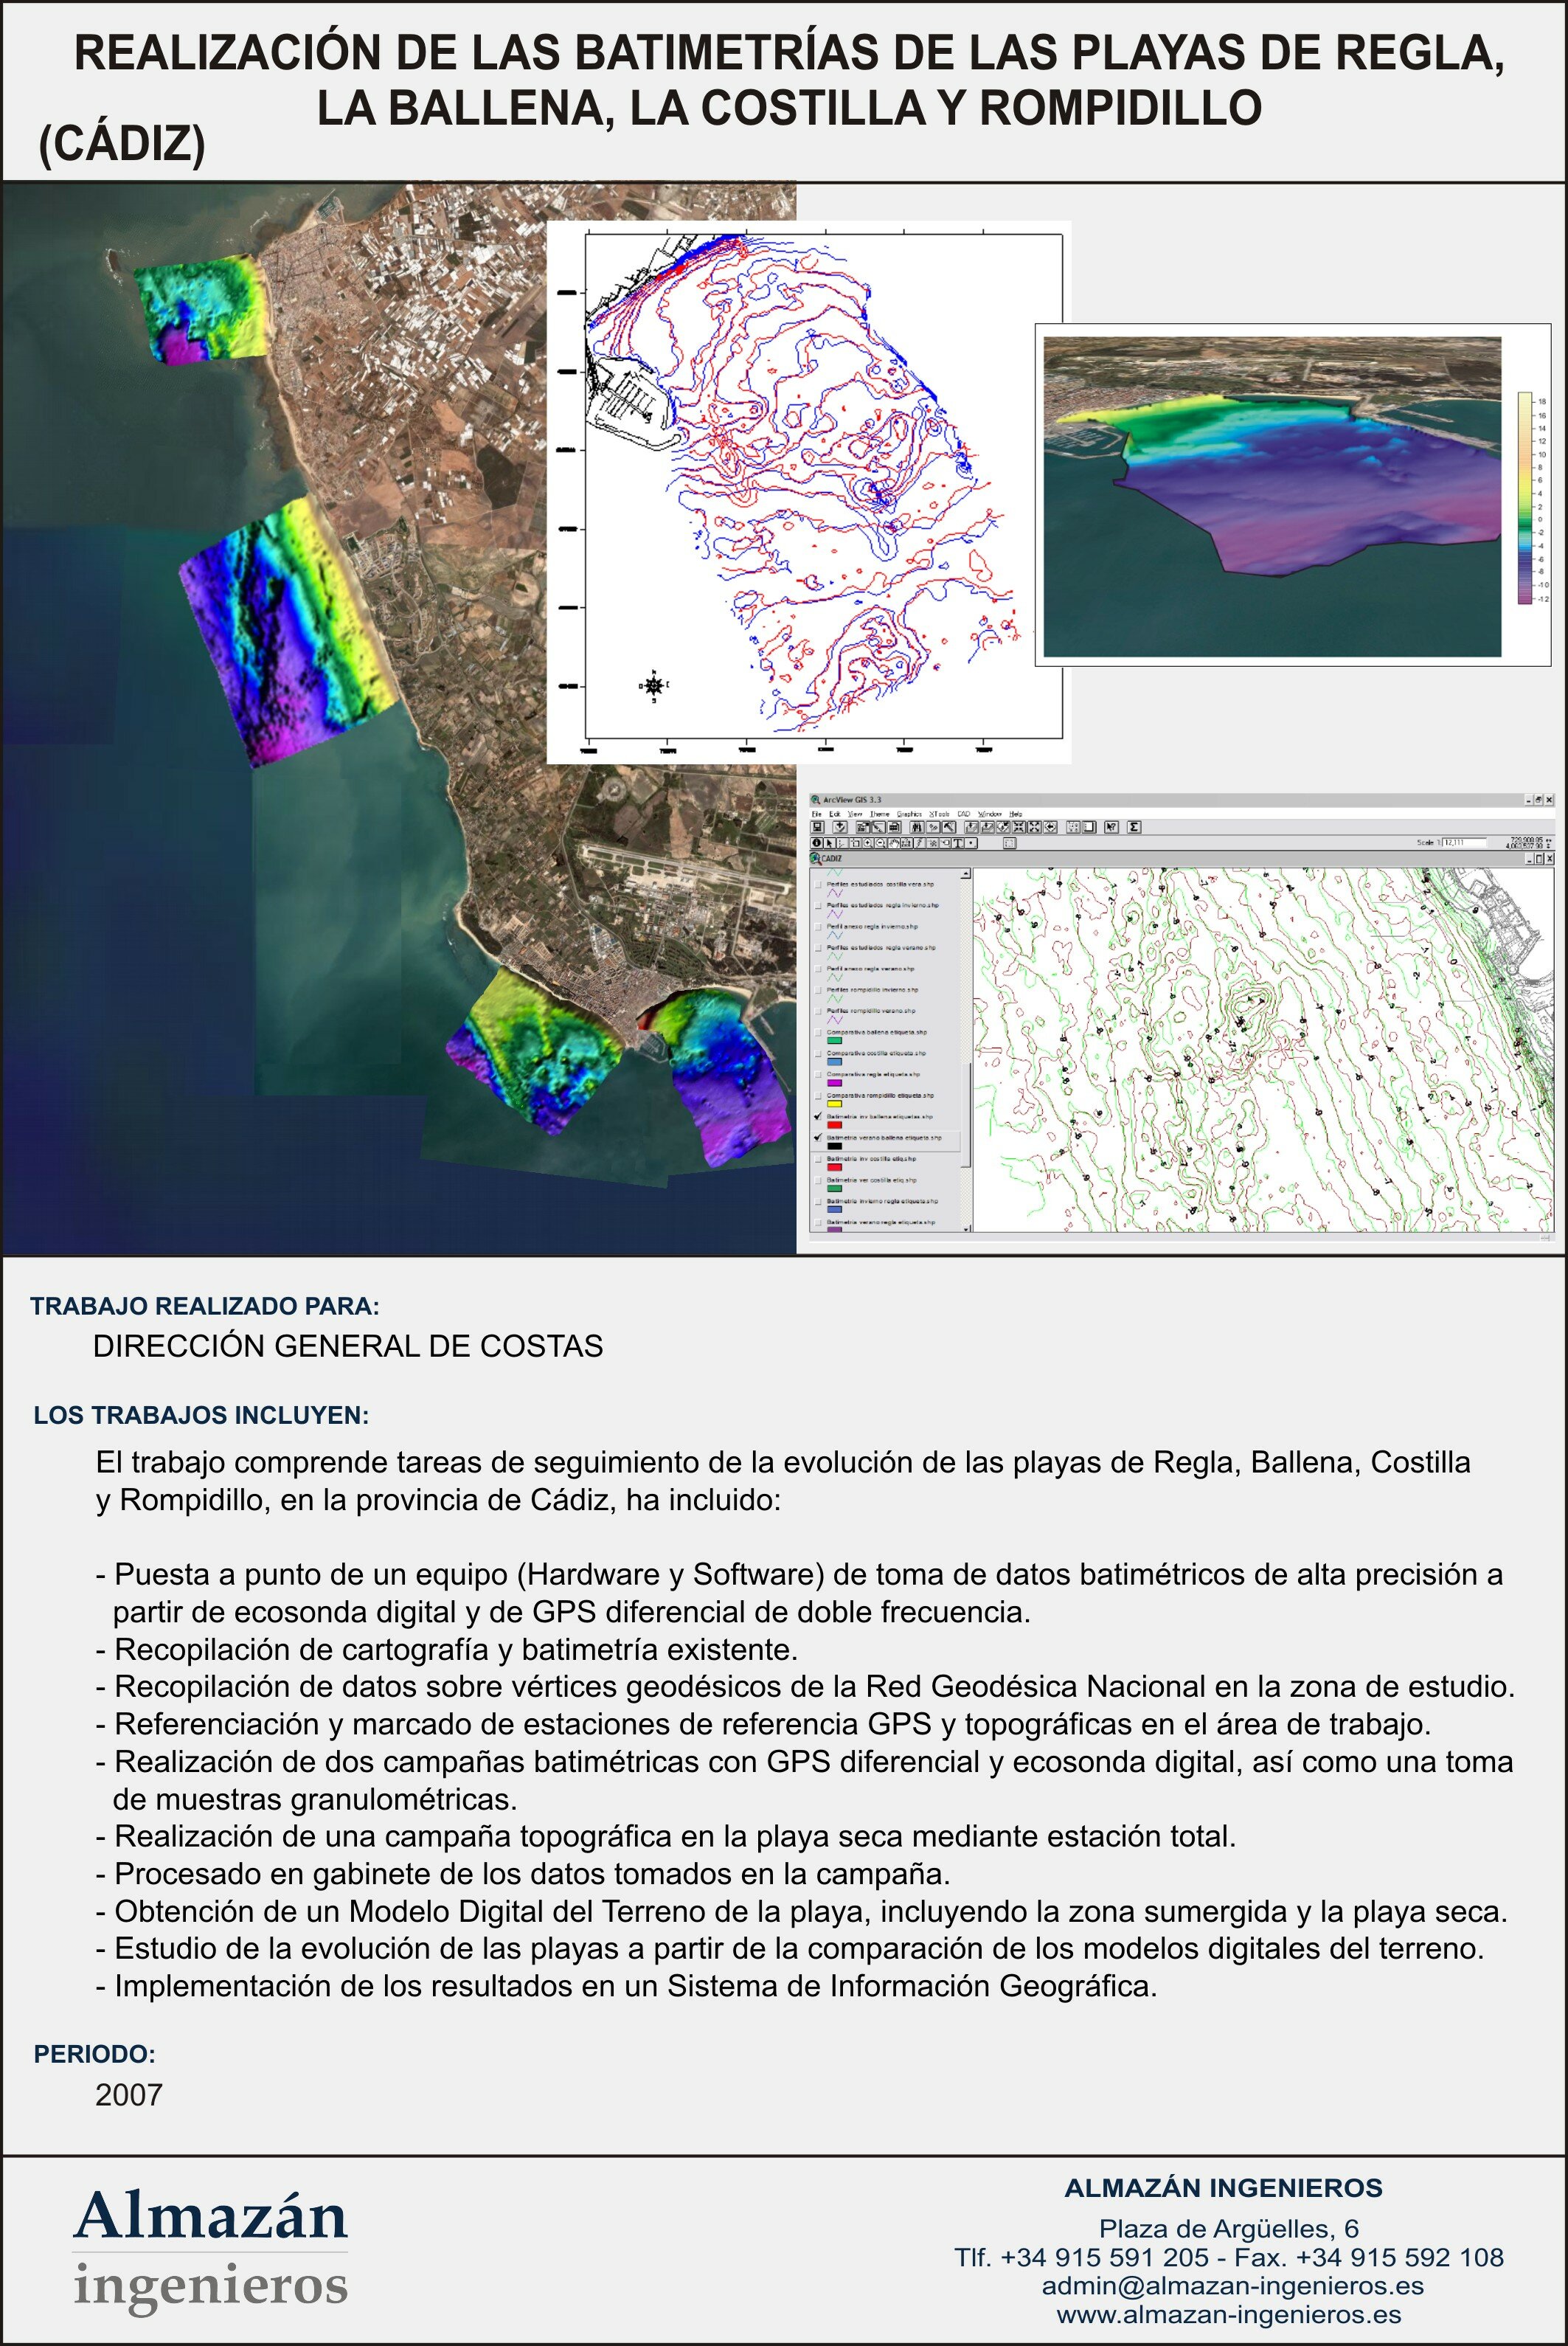Select the Text tool in ArcView

pyautogui.click(x=958, y=843)
